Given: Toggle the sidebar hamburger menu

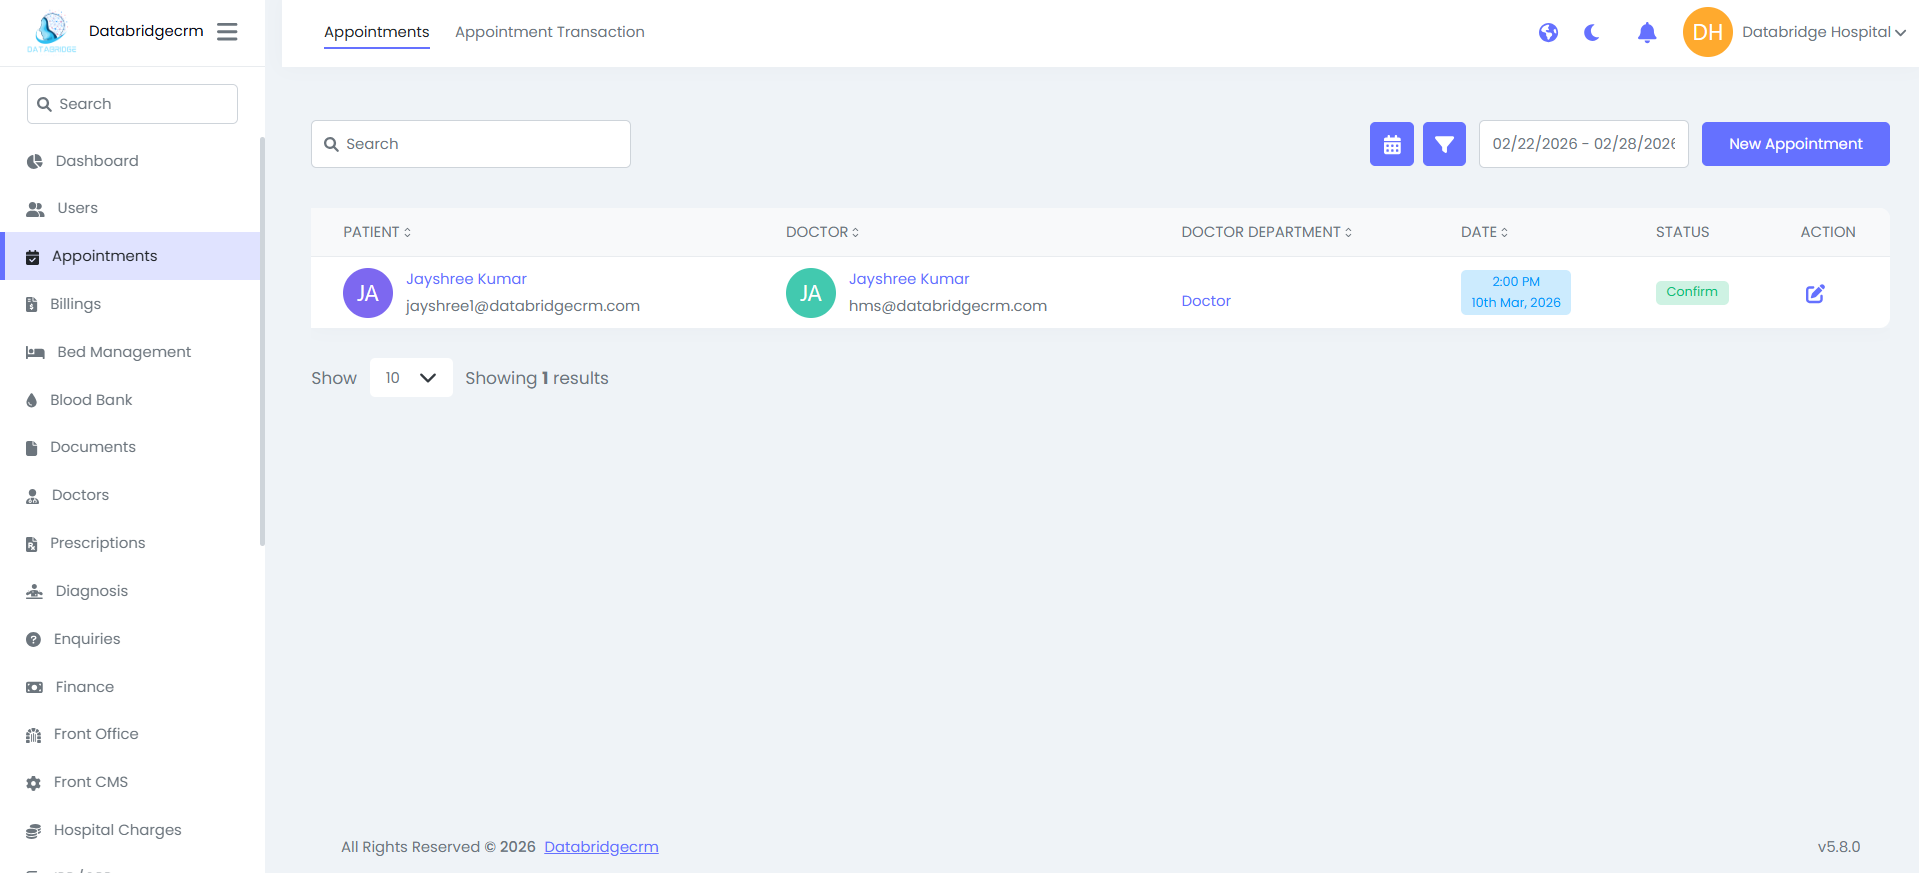Looking at the screenshot, I should click(x=227, y=32).
